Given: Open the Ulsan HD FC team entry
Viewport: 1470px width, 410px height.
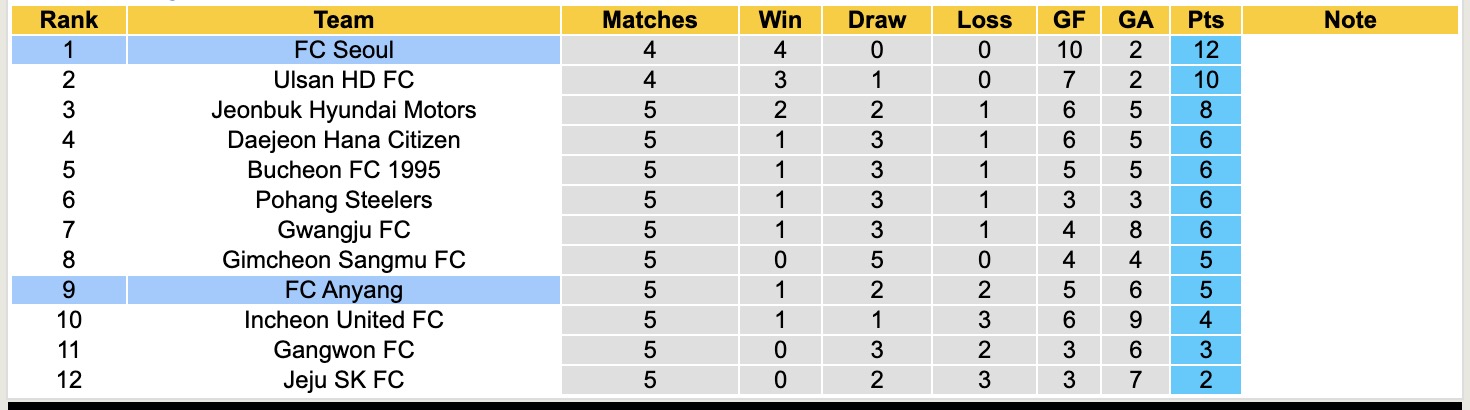Looking at the screenshot, I should [344, 80].
